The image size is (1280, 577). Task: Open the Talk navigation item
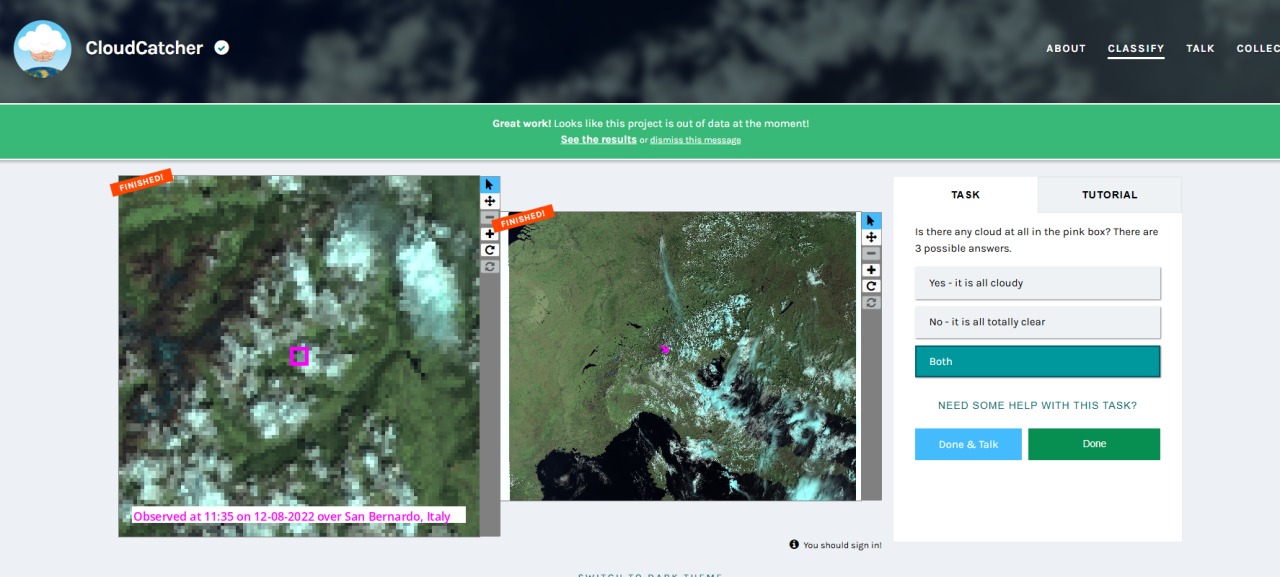tap(1200, 48)
